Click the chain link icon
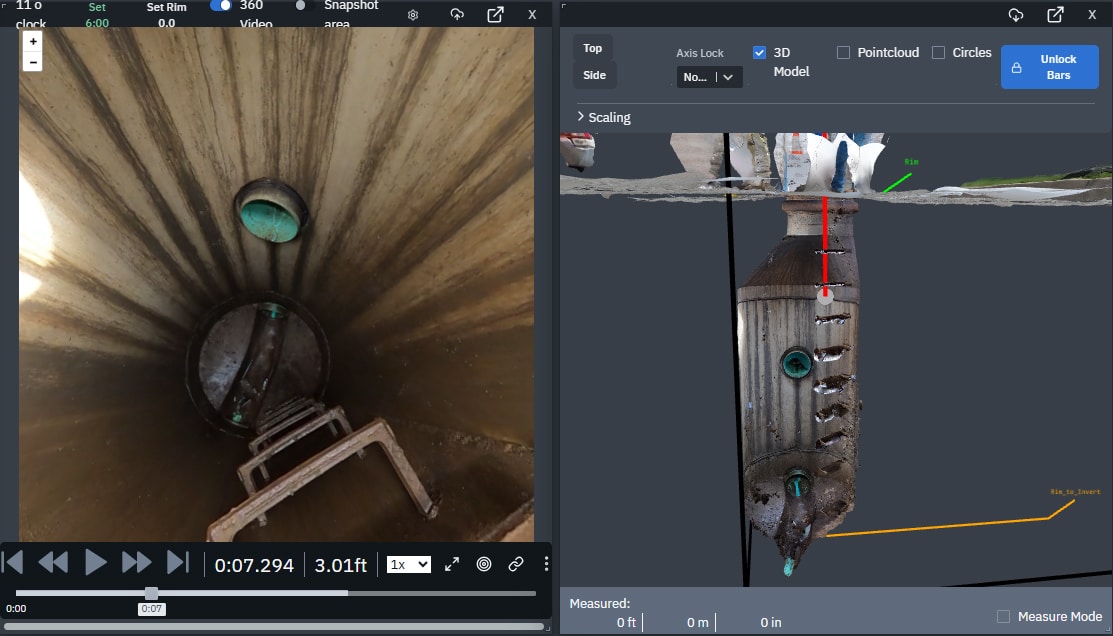1113x636 pixels. pos(516,564)
